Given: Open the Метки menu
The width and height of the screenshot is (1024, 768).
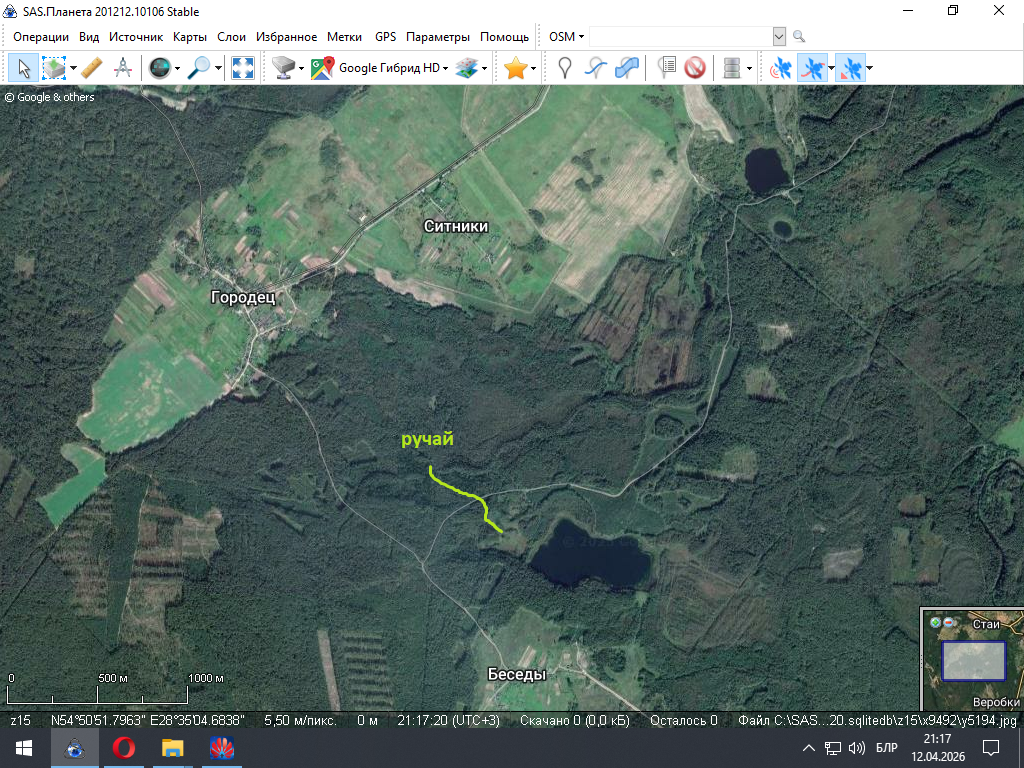Looking at the screenshot, I should click(344, 36).
